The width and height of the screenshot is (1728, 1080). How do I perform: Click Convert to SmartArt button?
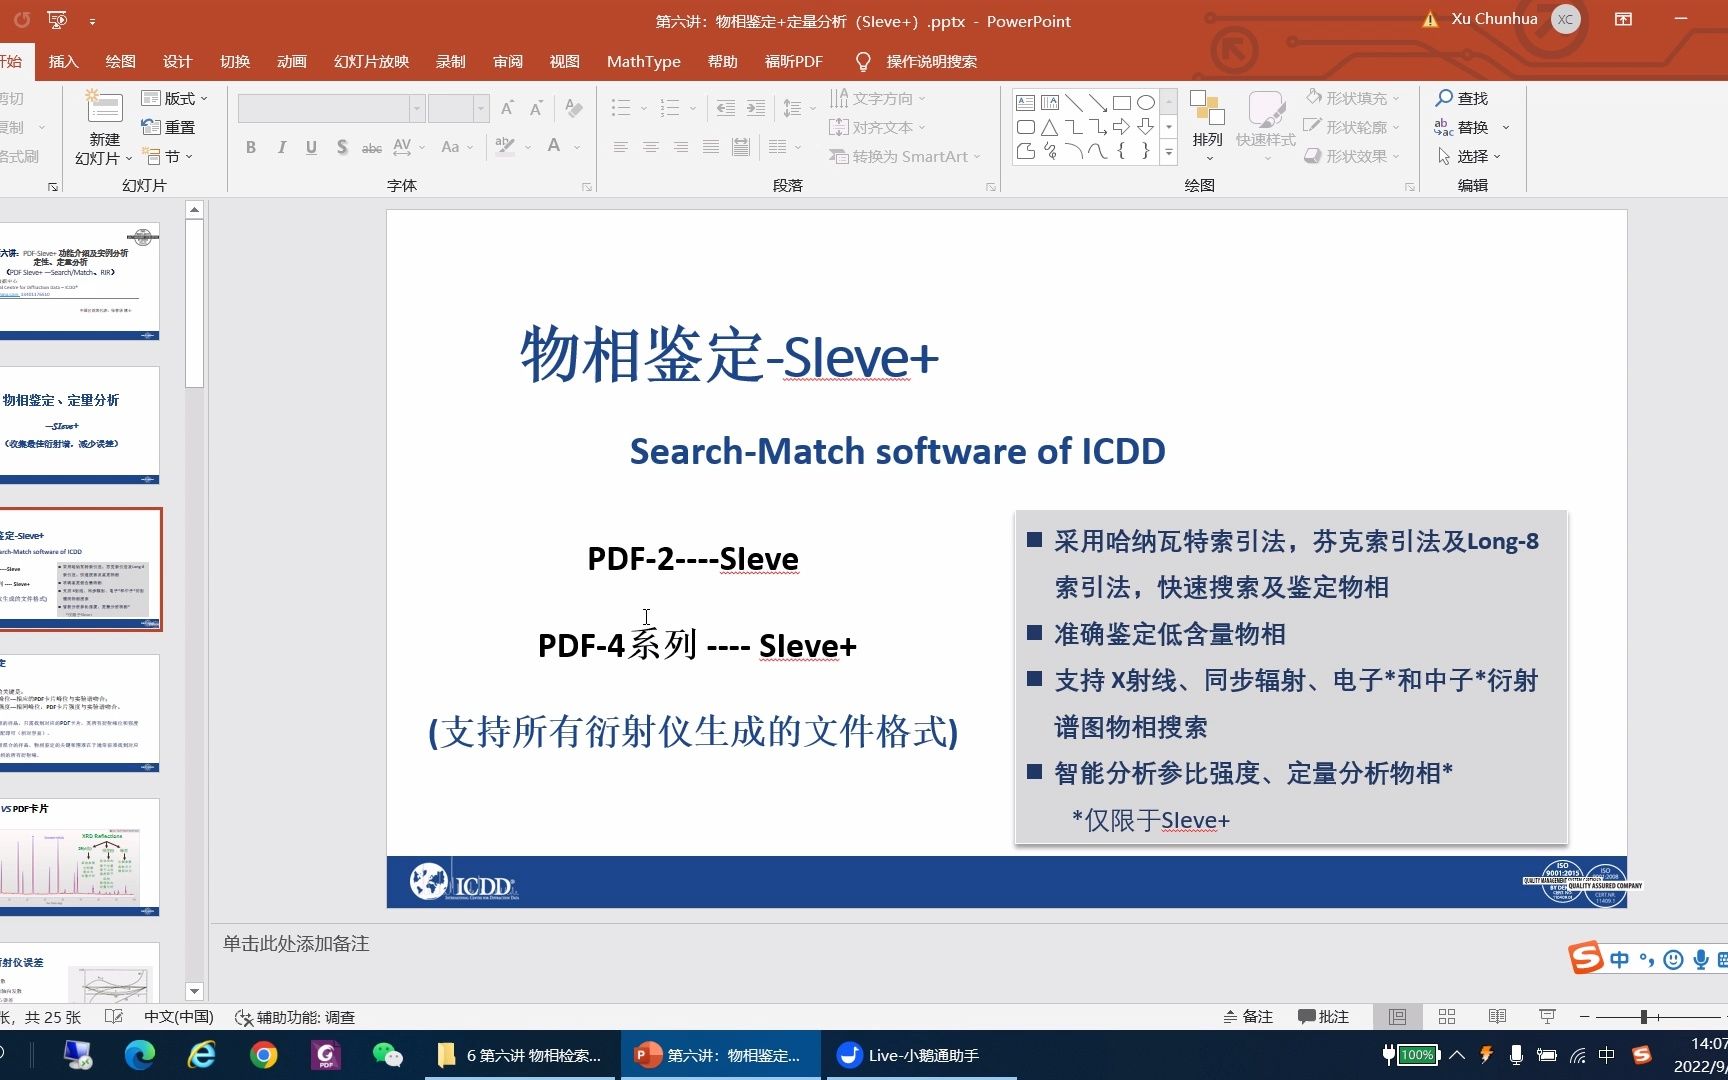coord(905,156)
